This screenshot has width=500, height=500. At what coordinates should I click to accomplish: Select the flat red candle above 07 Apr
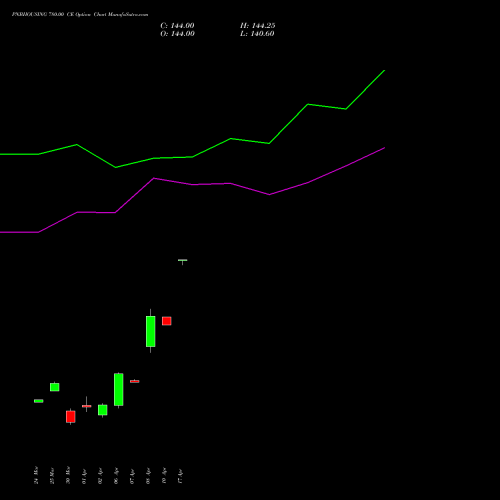(x=135, y=381)
